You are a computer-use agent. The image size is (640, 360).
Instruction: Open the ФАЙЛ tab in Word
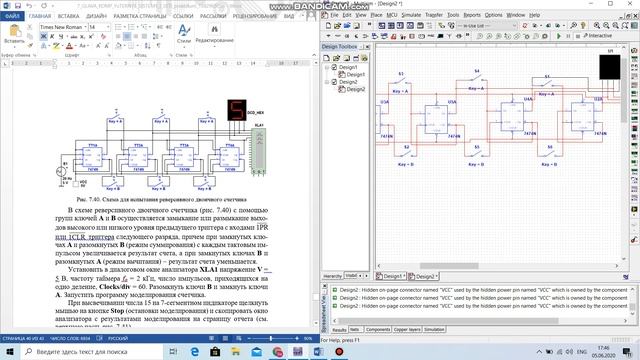pyautogui.click(x=12, y=16)
